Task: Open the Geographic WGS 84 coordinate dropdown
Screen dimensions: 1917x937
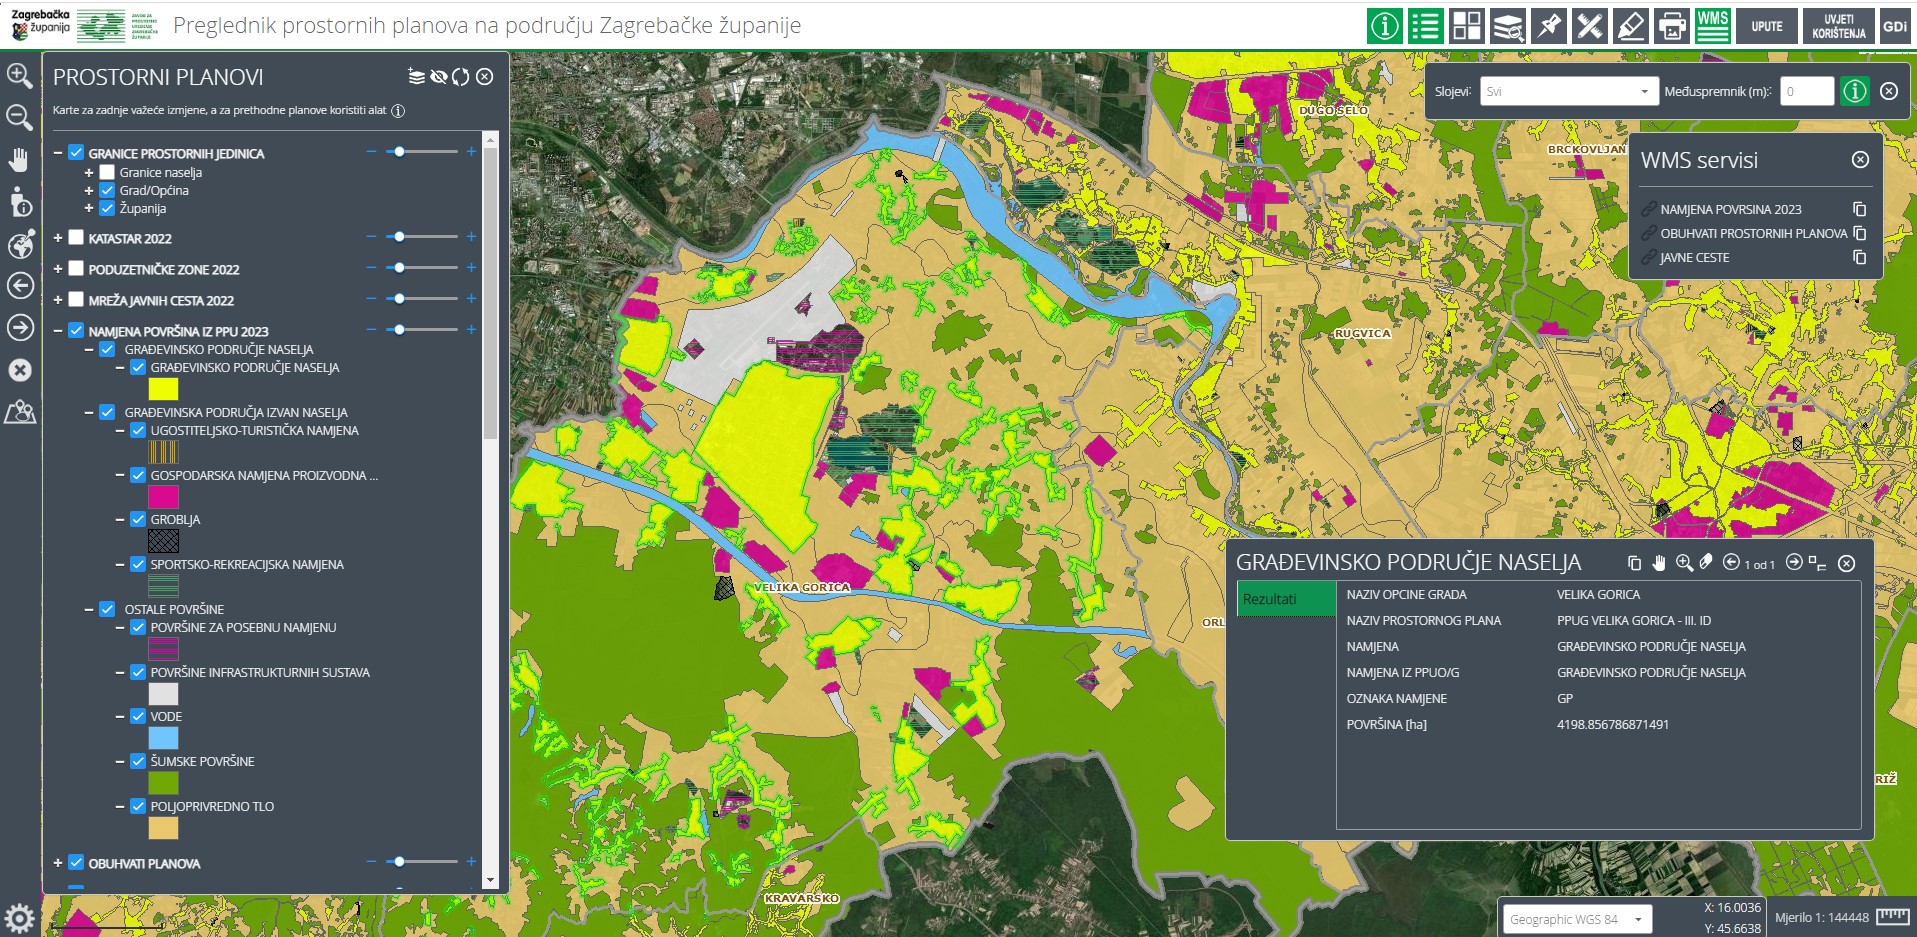Action: click(1575, 919)
